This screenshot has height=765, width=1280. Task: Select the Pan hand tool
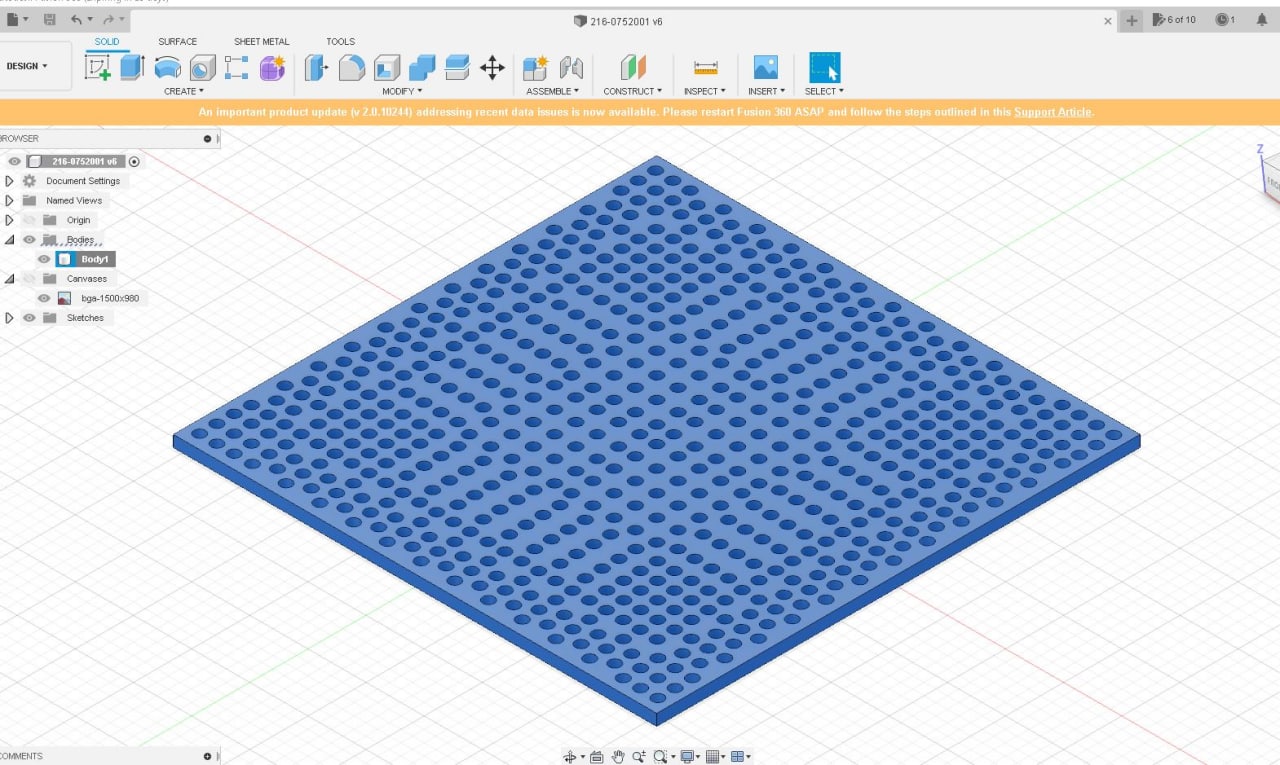pyautogui.click(x=618, y=757)
